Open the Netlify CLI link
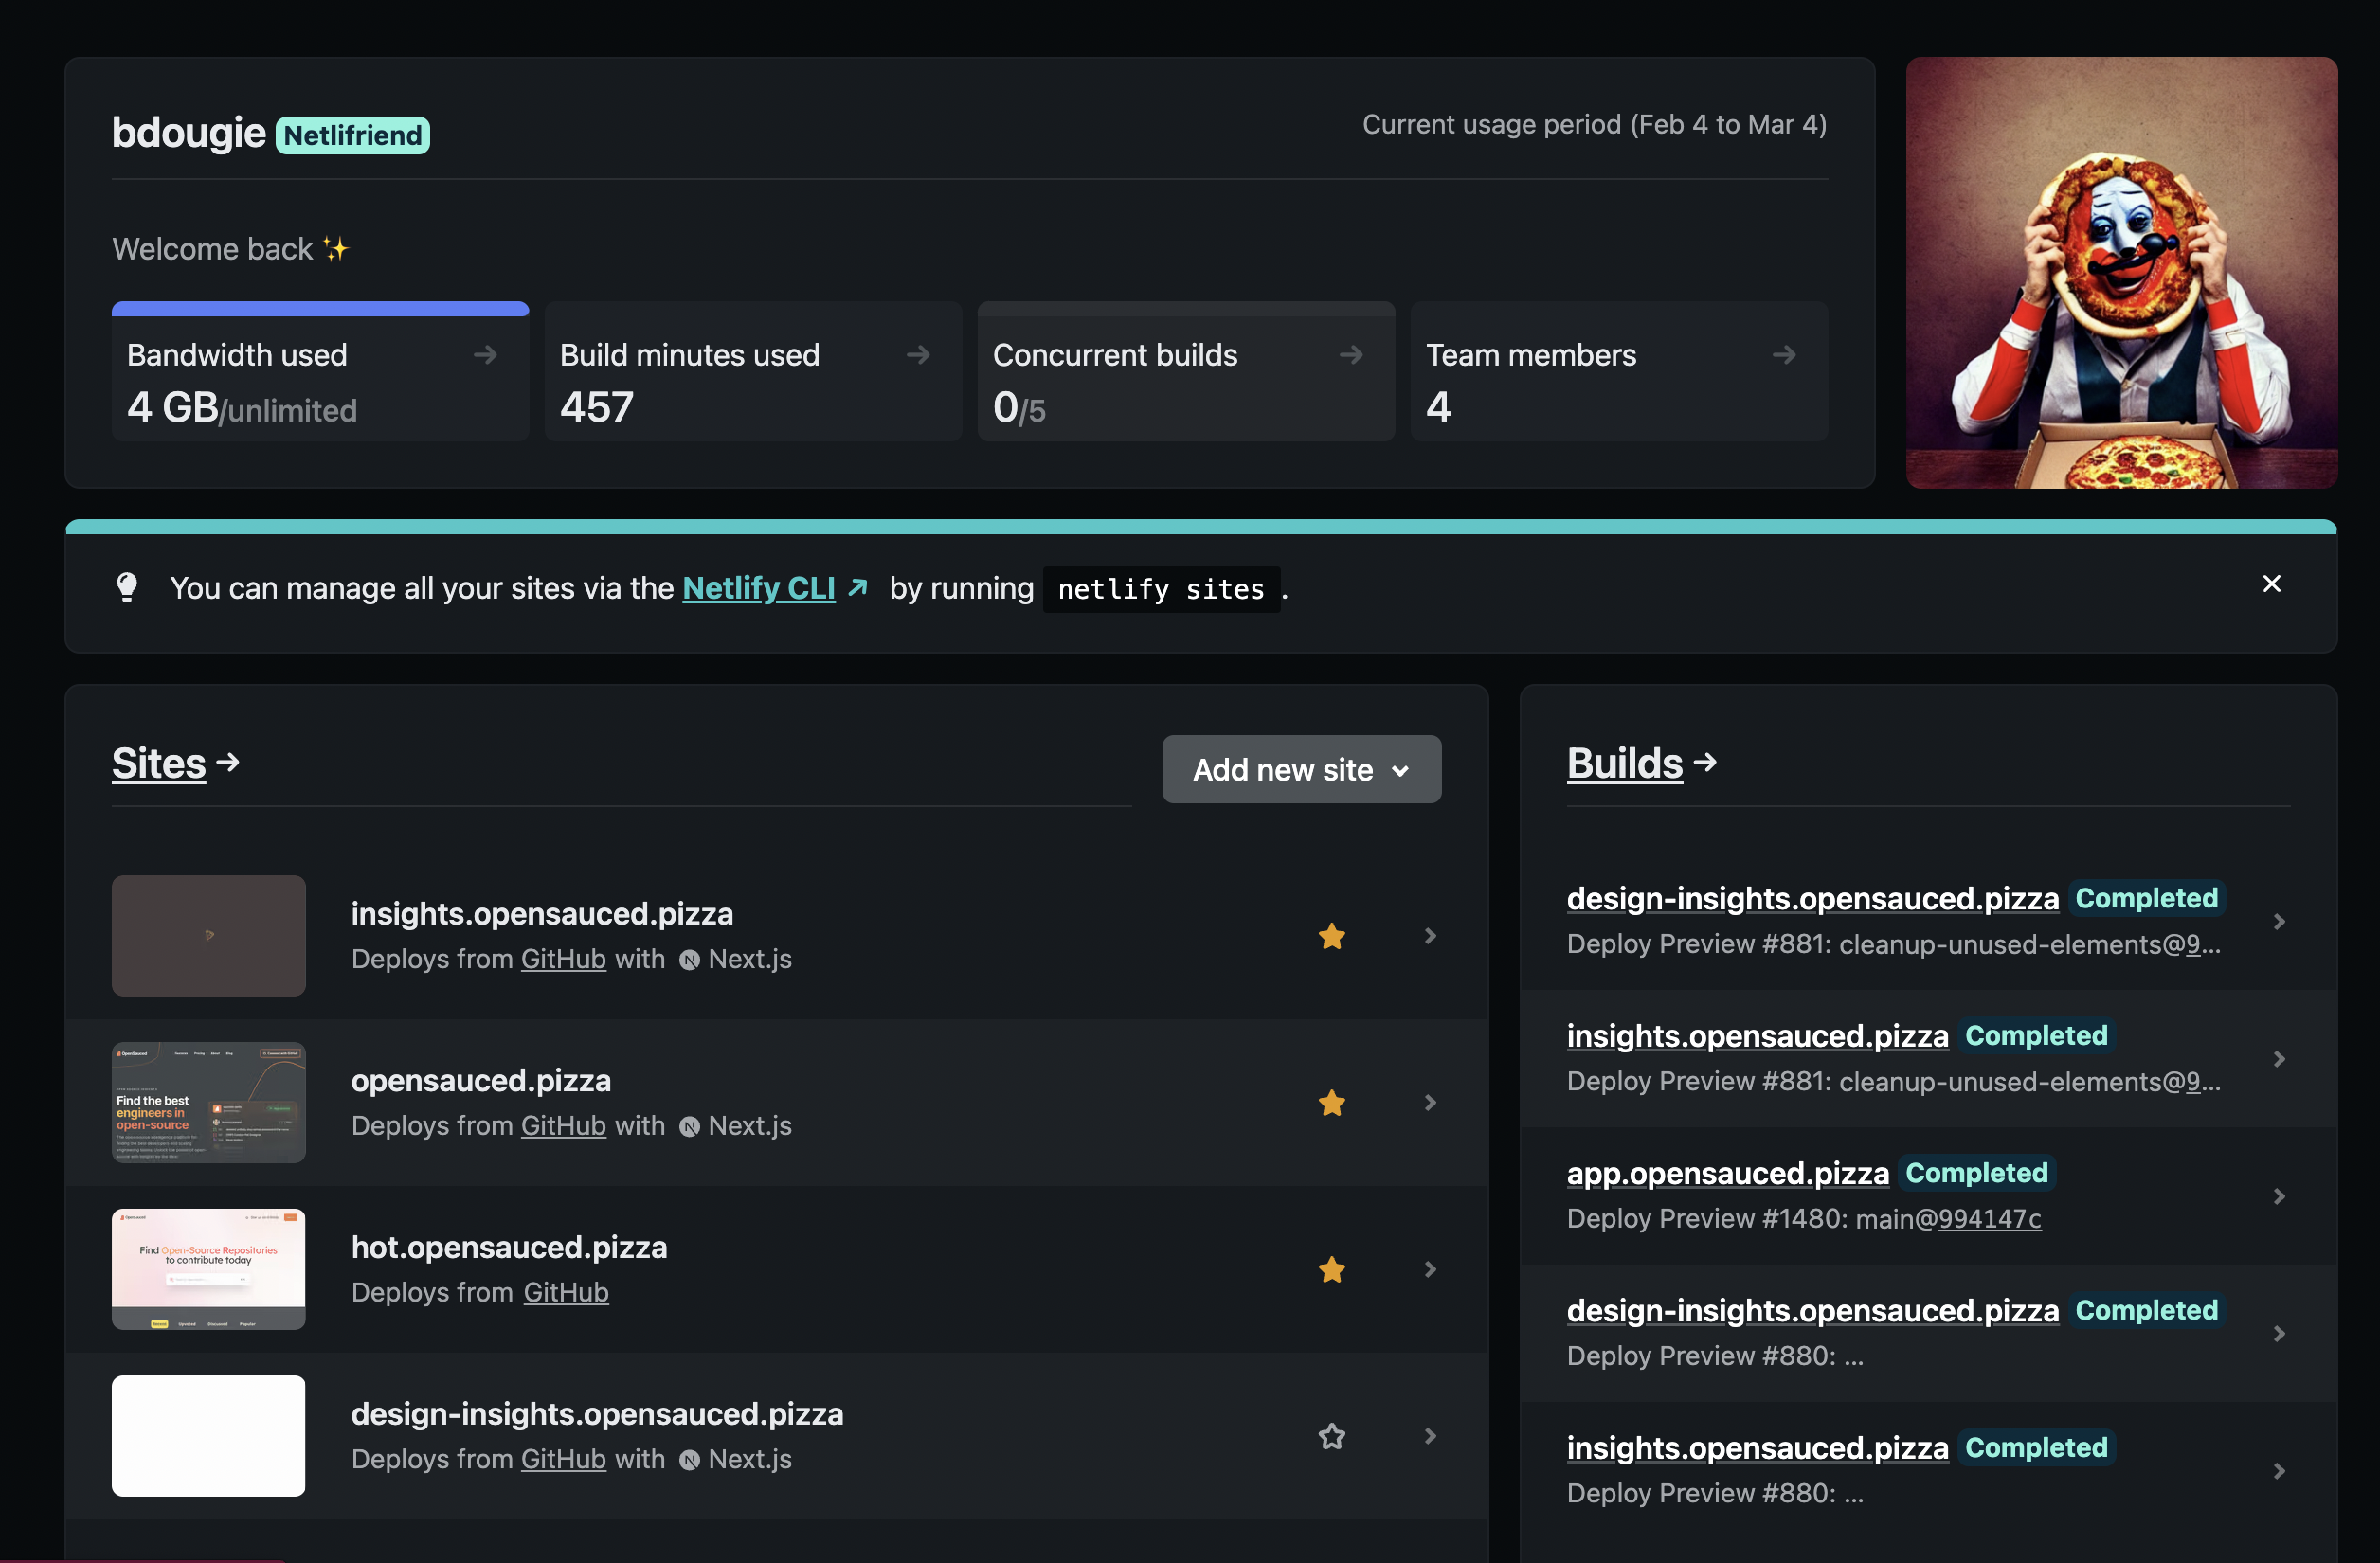The width and height of the screenshot is (2380, 1563). point(758,588)
